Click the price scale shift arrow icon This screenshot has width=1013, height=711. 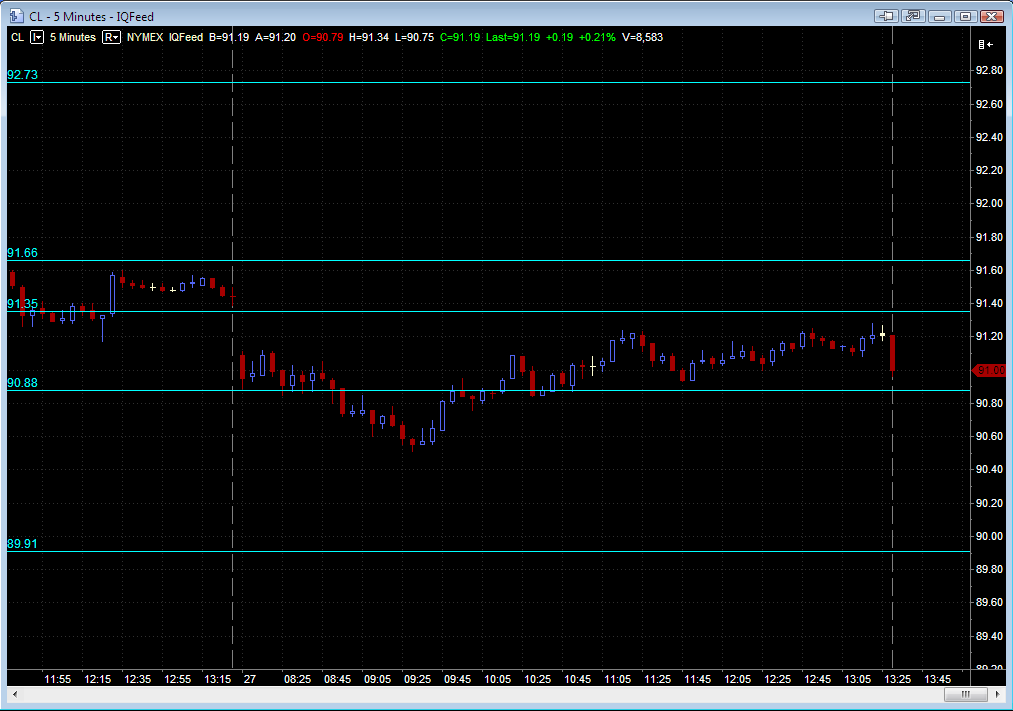(985, 45)
